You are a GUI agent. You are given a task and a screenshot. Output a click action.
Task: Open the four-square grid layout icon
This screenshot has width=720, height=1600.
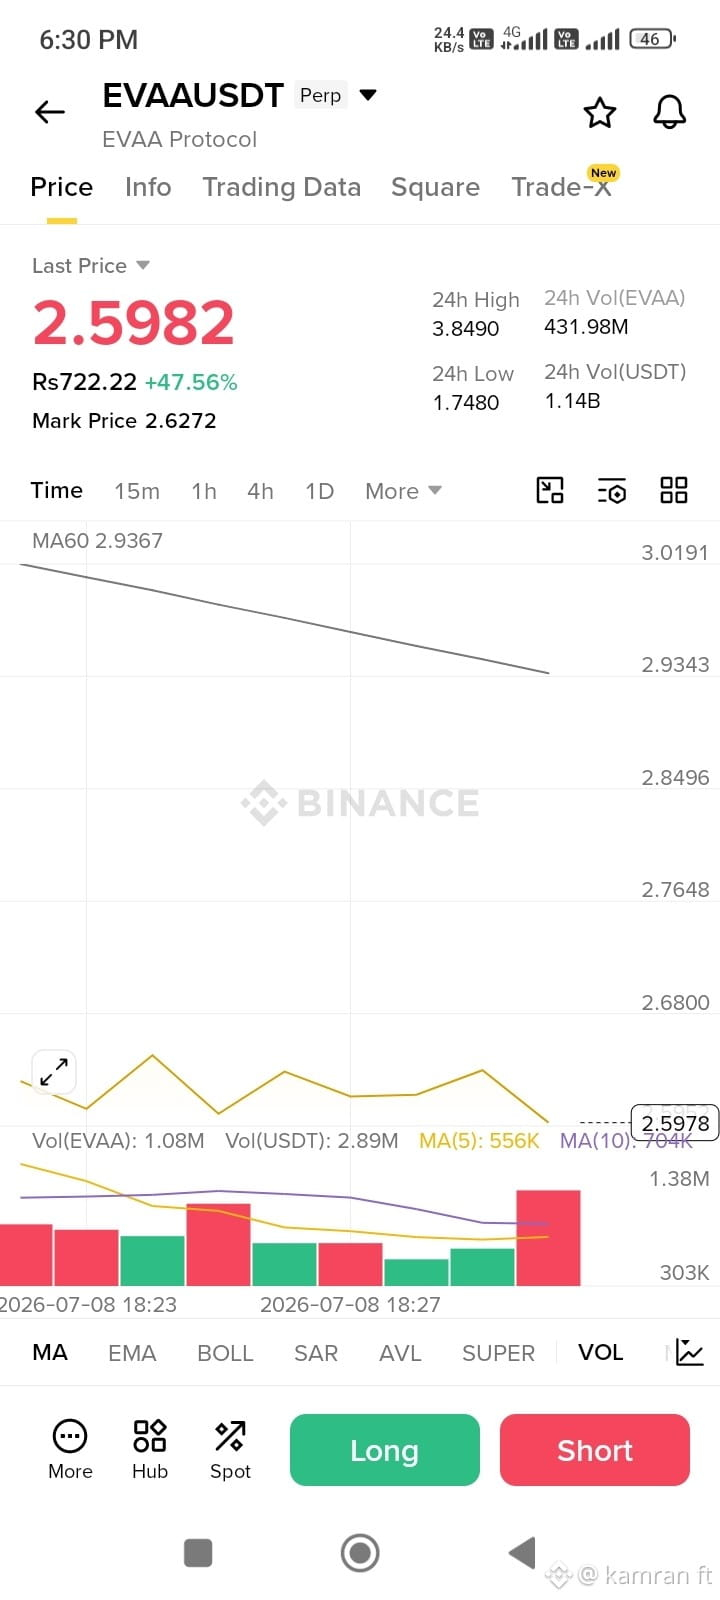click(x=674, y=490)
